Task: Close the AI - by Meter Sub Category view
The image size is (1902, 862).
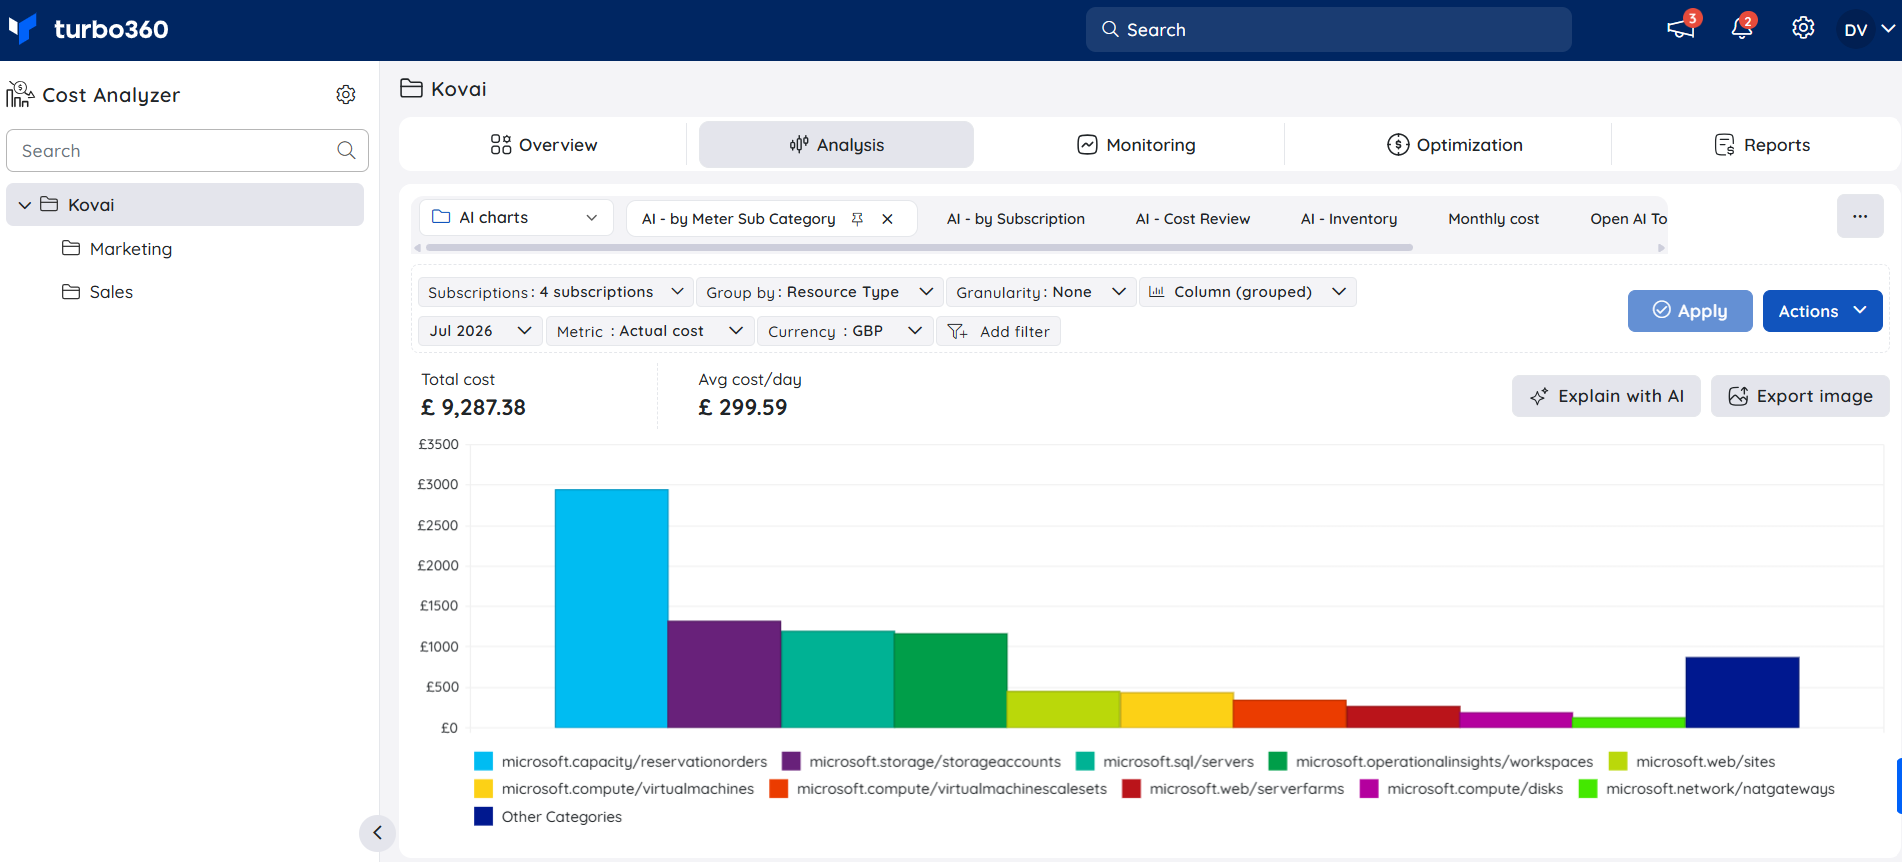Action: tap(887, 219)
